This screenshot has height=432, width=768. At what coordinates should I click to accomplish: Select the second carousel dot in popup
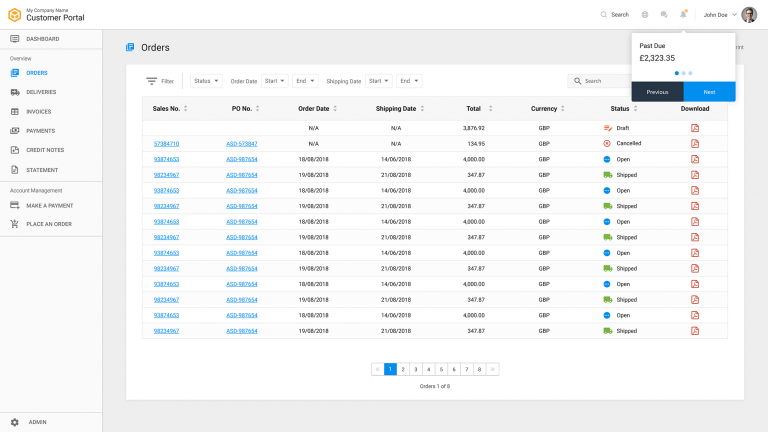click(x=683, y=73)
